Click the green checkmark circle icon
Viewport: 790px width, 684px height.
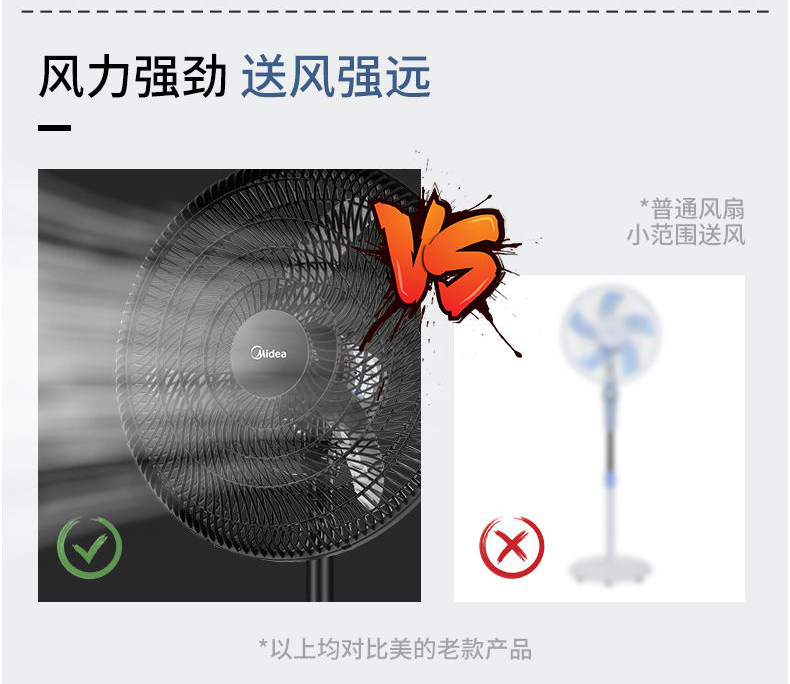coord(89,547)
